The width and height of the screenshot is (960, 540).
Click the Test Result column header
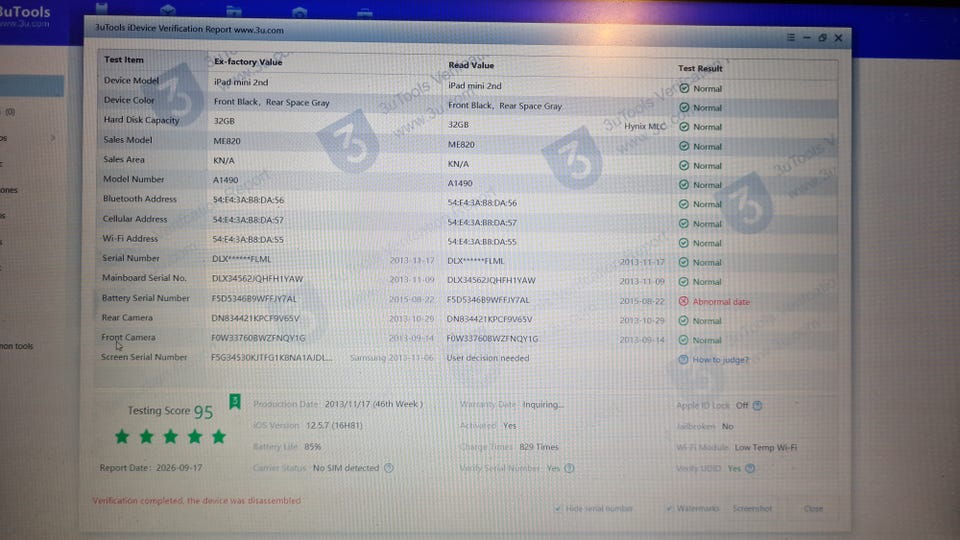coord(700,68)
